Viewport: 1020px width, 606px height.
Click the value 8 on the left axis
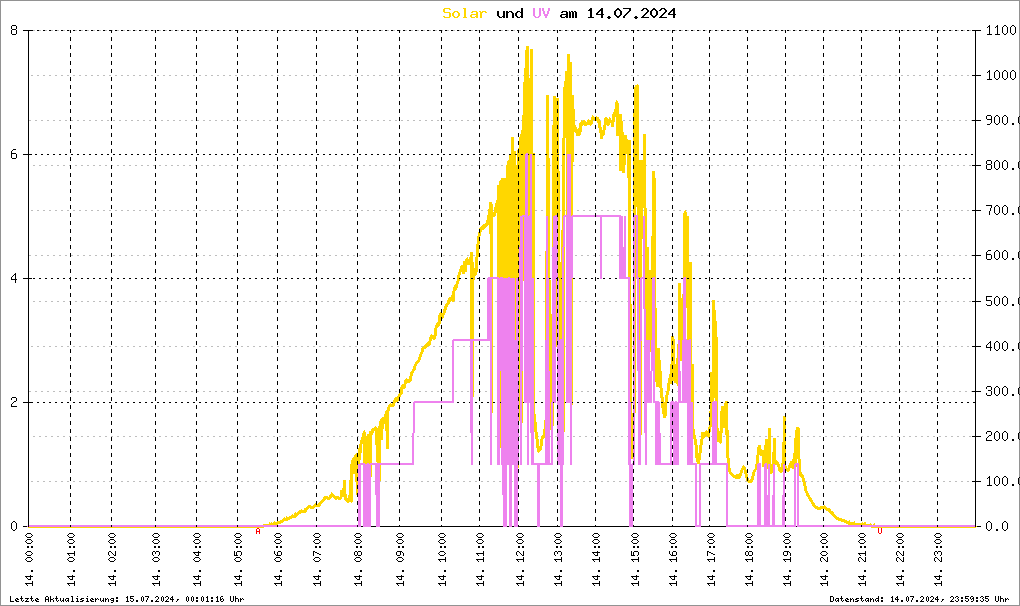click(14, 30)
